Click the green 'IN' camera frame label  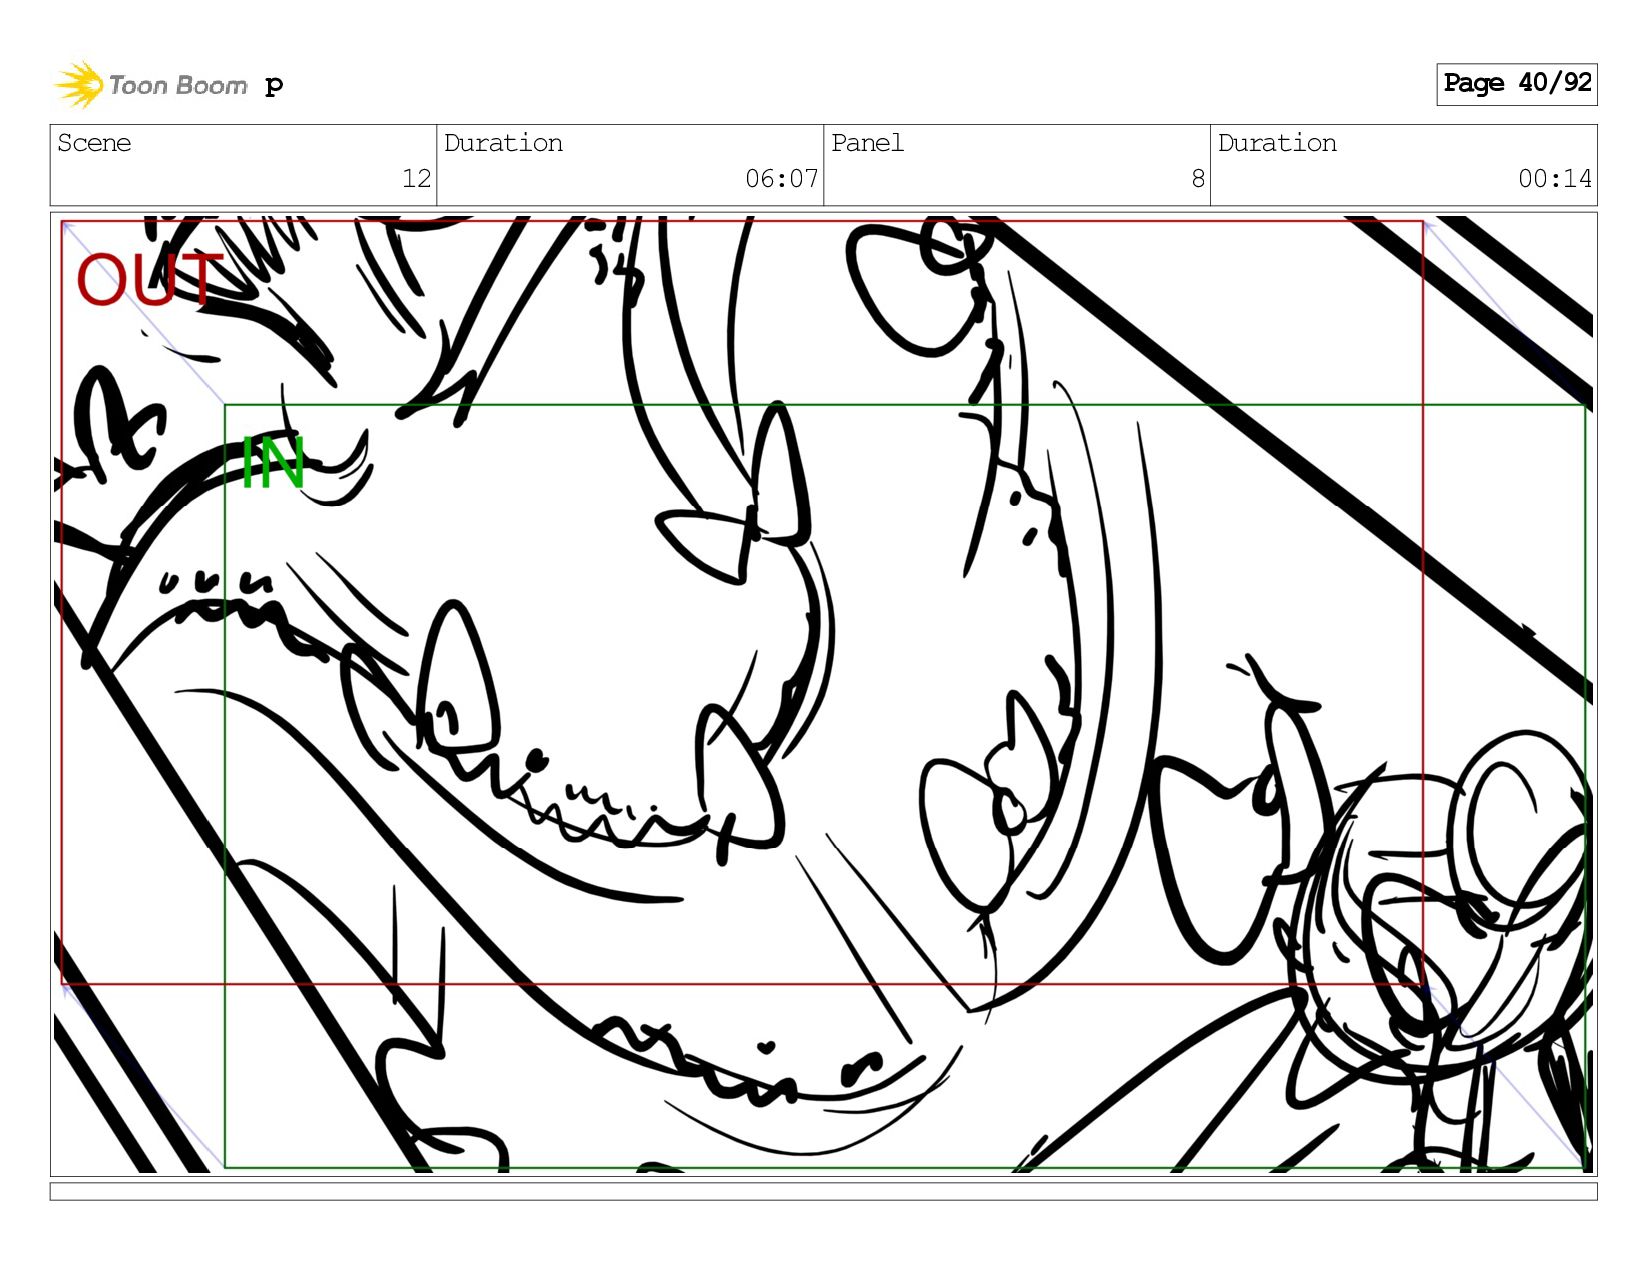click(273, 462)
